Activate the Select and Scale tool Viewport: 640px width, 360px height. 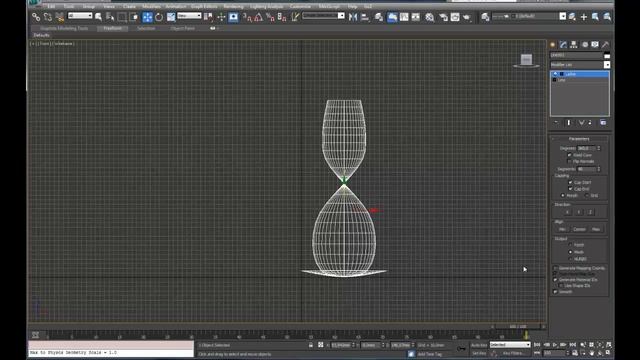click(171, 17)
